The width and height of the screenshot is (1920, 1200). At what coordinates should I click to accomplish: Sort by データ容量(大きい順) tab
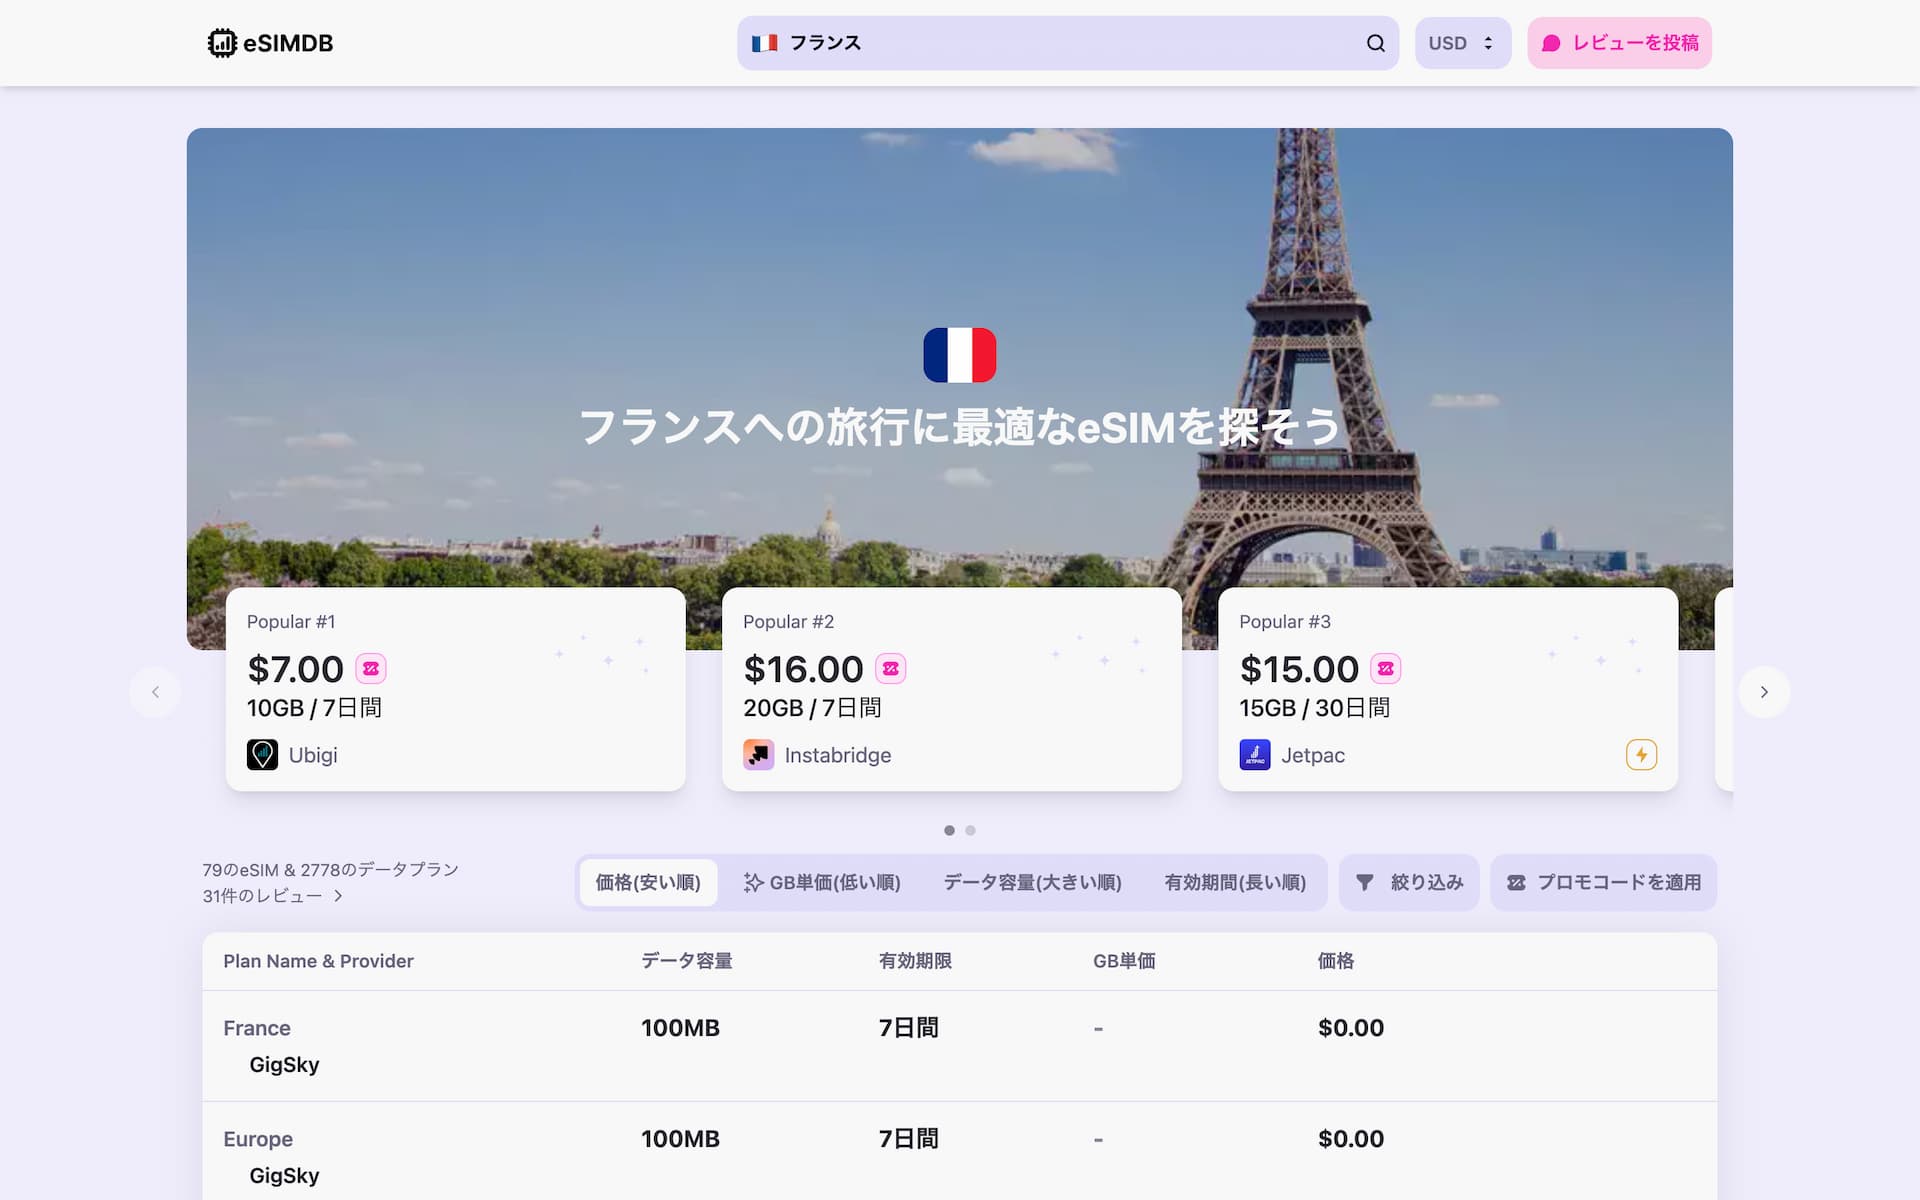1032,882
